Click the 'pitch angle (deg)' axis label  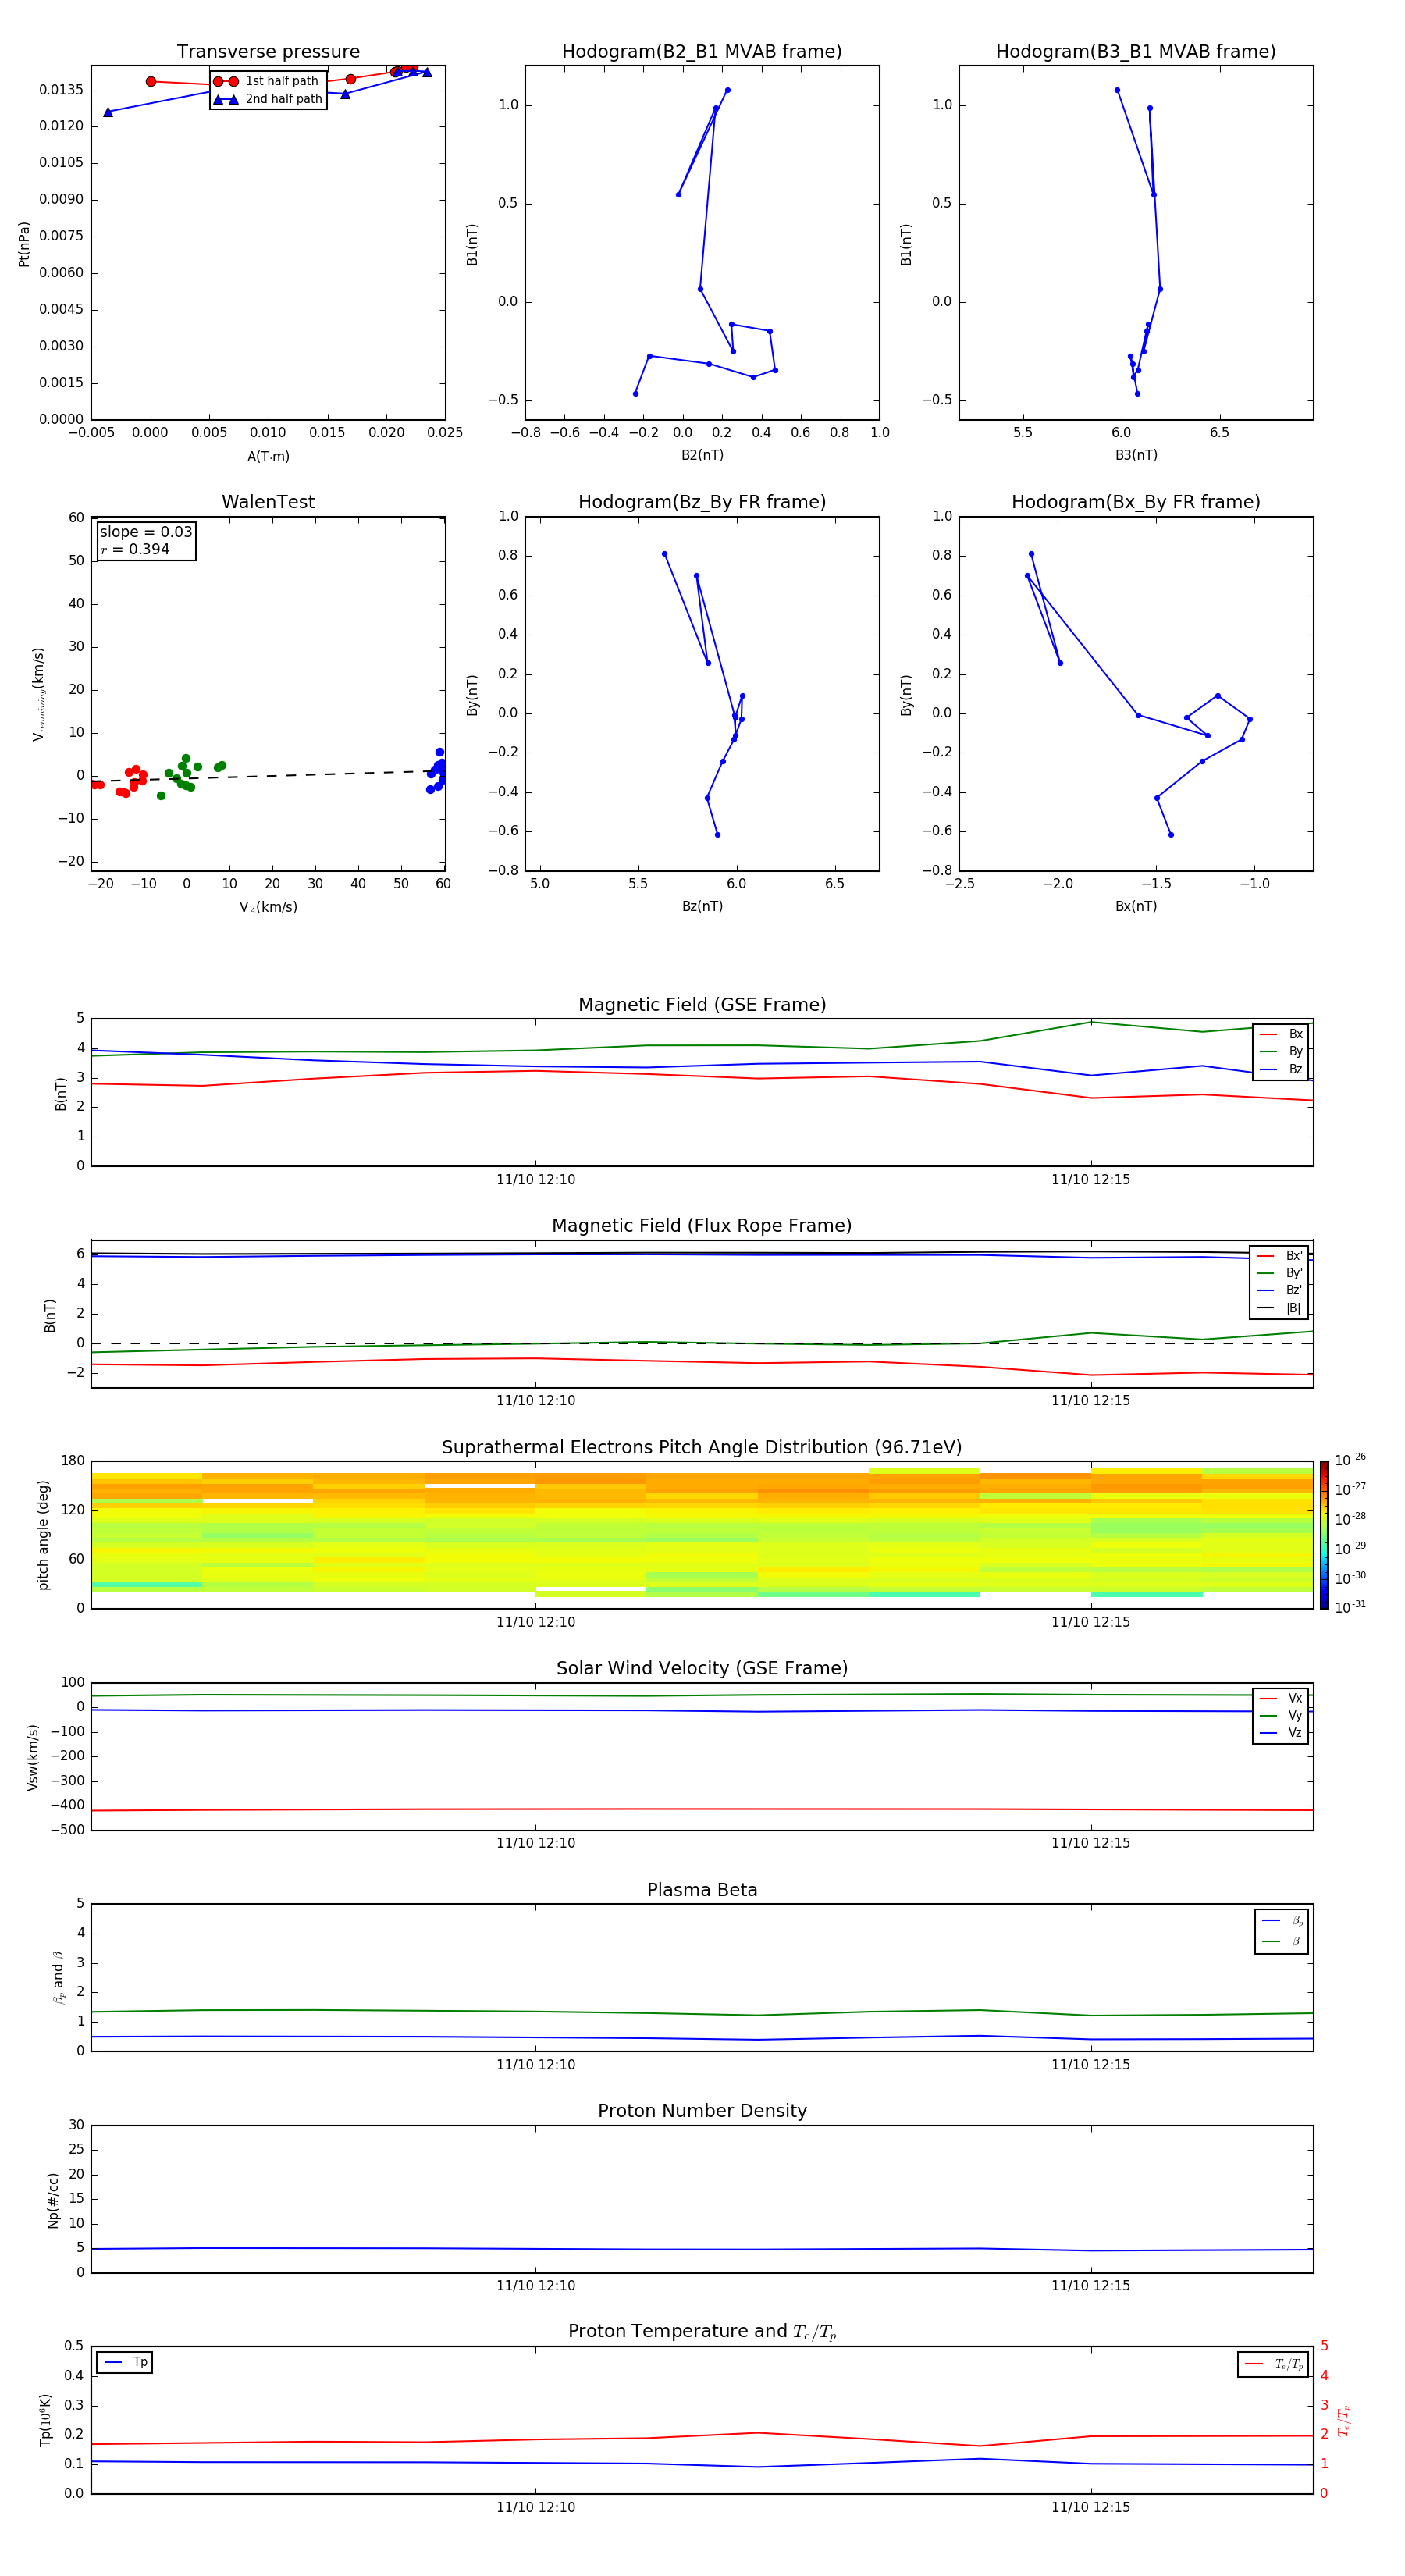43,1535
